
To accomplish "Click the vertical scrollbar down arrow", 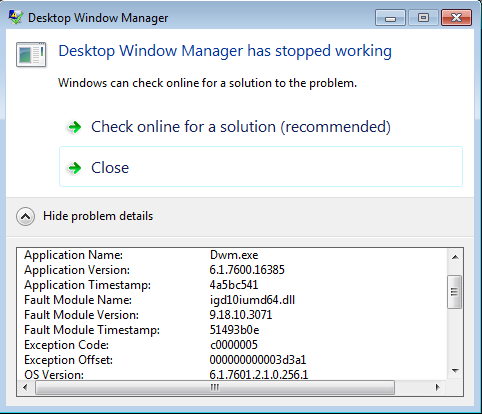I will (x=455, y=371).
